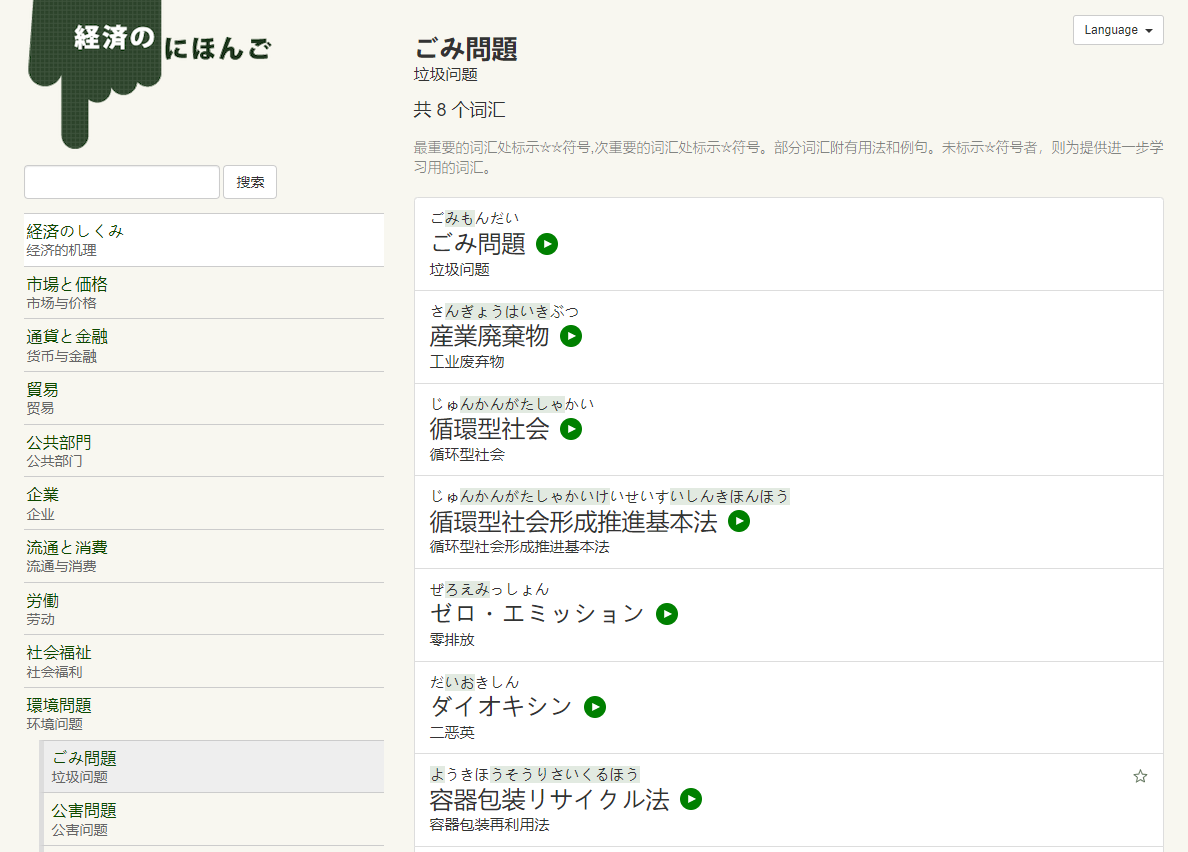Viewport: 1188px width, 852px height.
Task: Play audio for 容器包装リサイクル法
Action: coord(691,799)
